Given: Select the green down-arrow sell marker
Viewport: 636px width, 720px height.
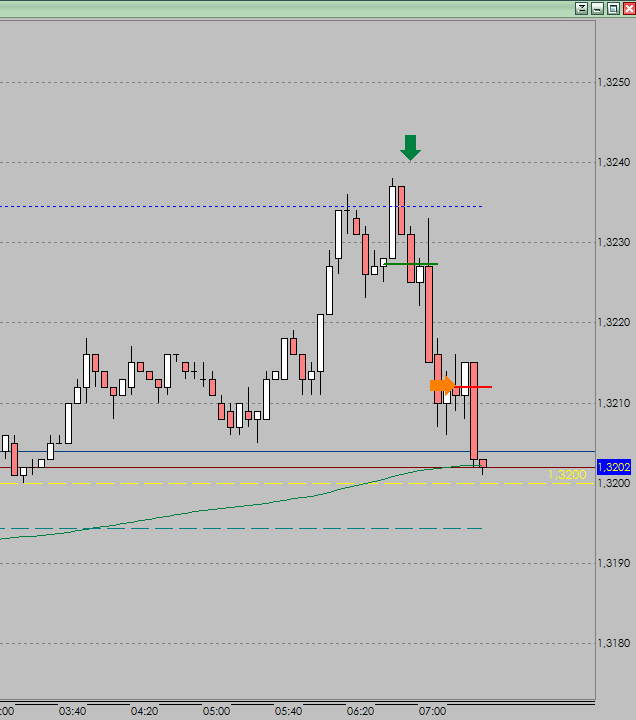Looking at the screenshot, I should pos(411,148).
